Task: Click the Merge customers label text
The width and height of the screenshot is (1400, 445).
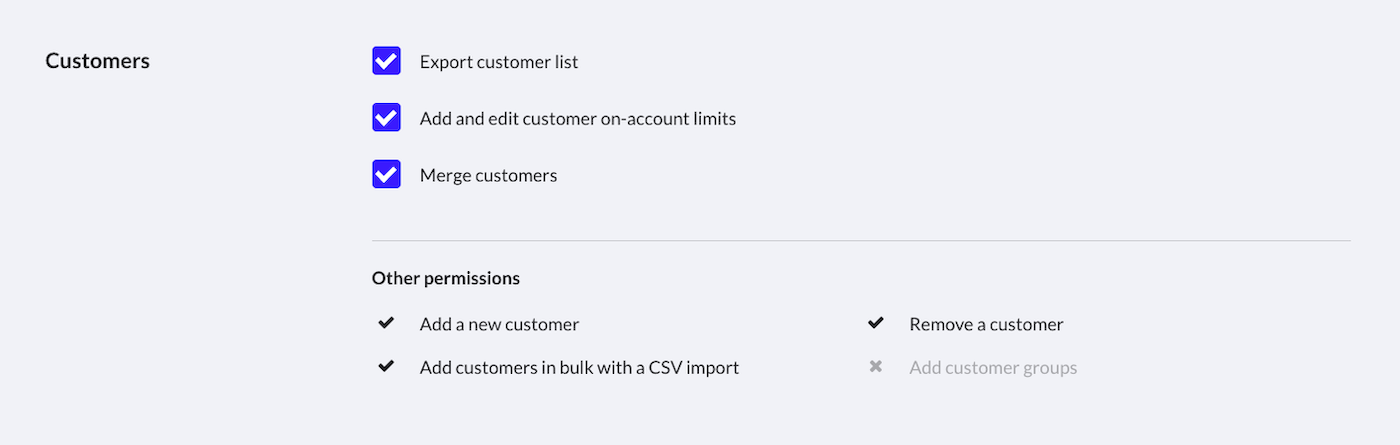Action: coord(488,176)
